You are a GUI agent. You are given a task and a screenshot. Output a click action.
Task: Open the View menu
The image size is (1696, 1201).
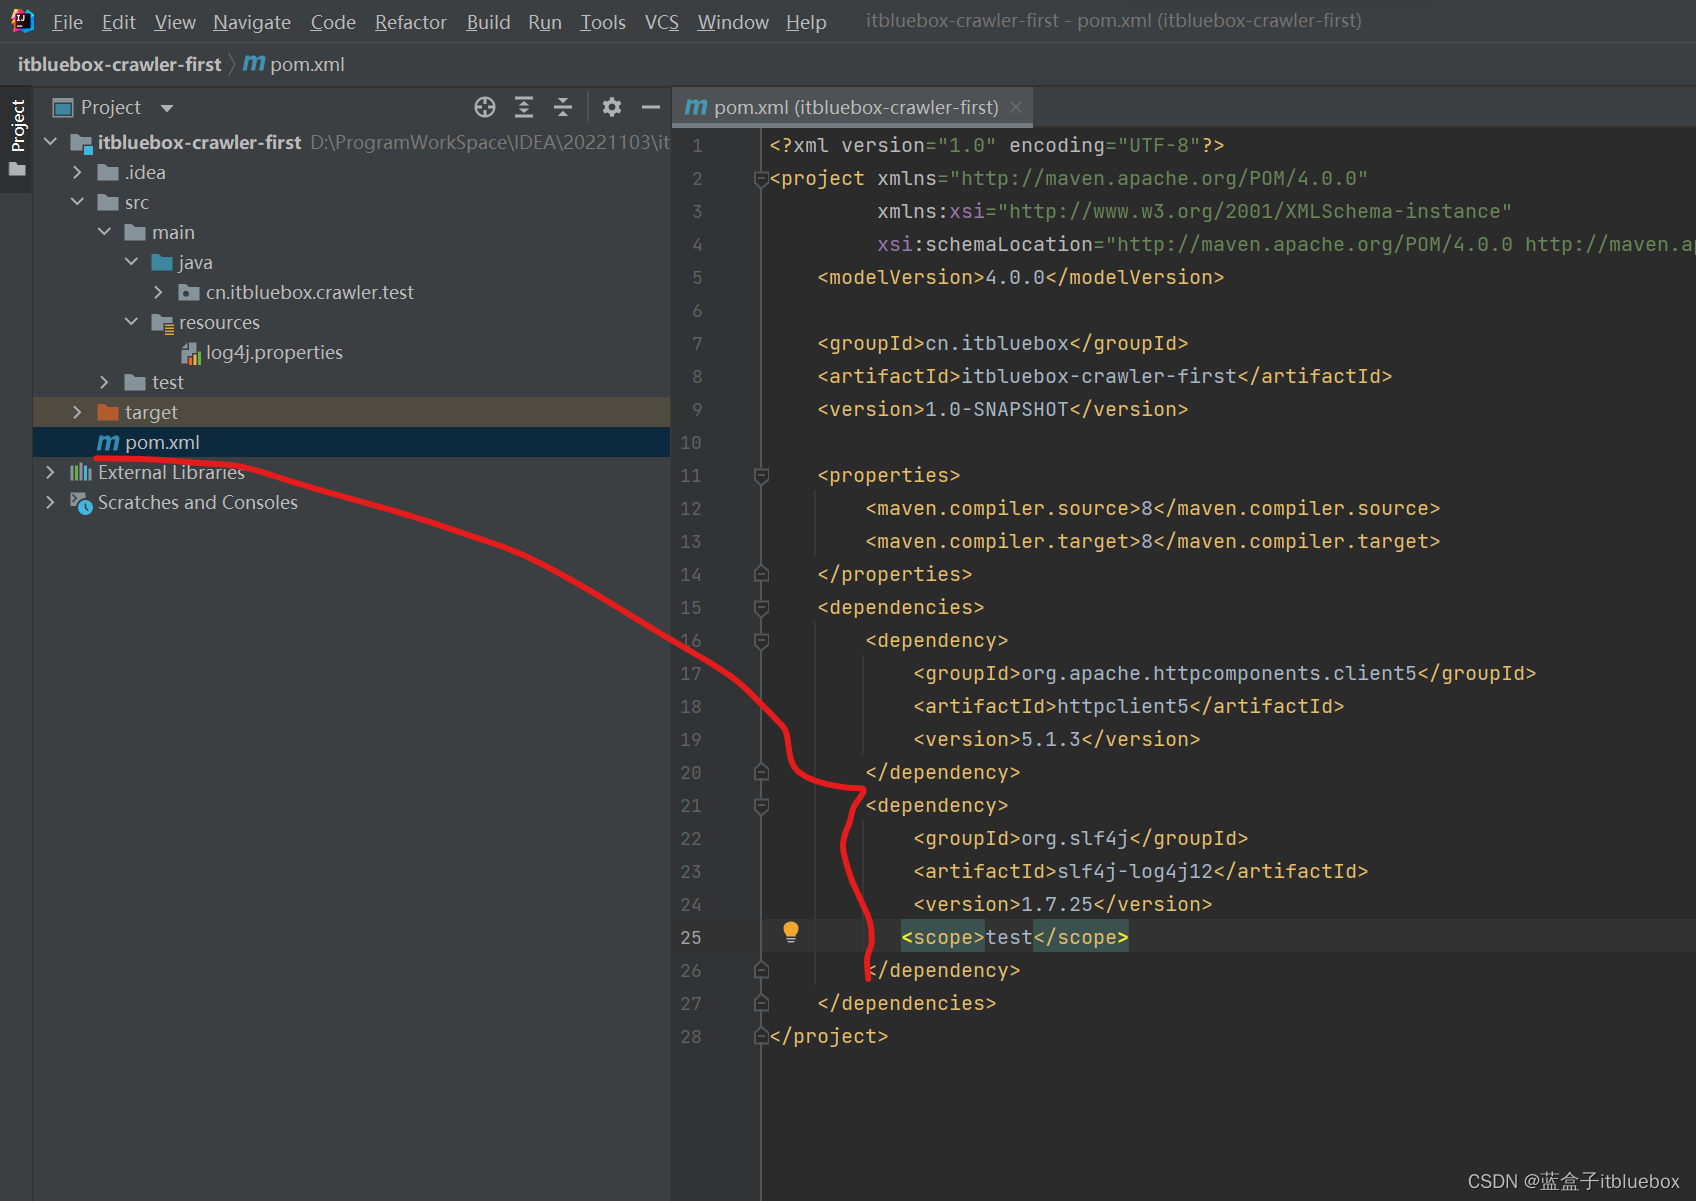click(175, 22)
